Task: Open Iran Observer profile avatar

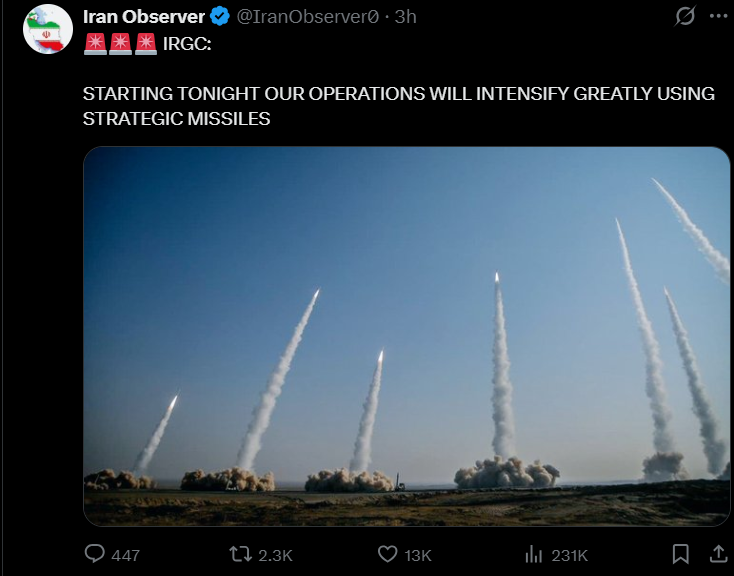Action: click(x=48, y=29)
